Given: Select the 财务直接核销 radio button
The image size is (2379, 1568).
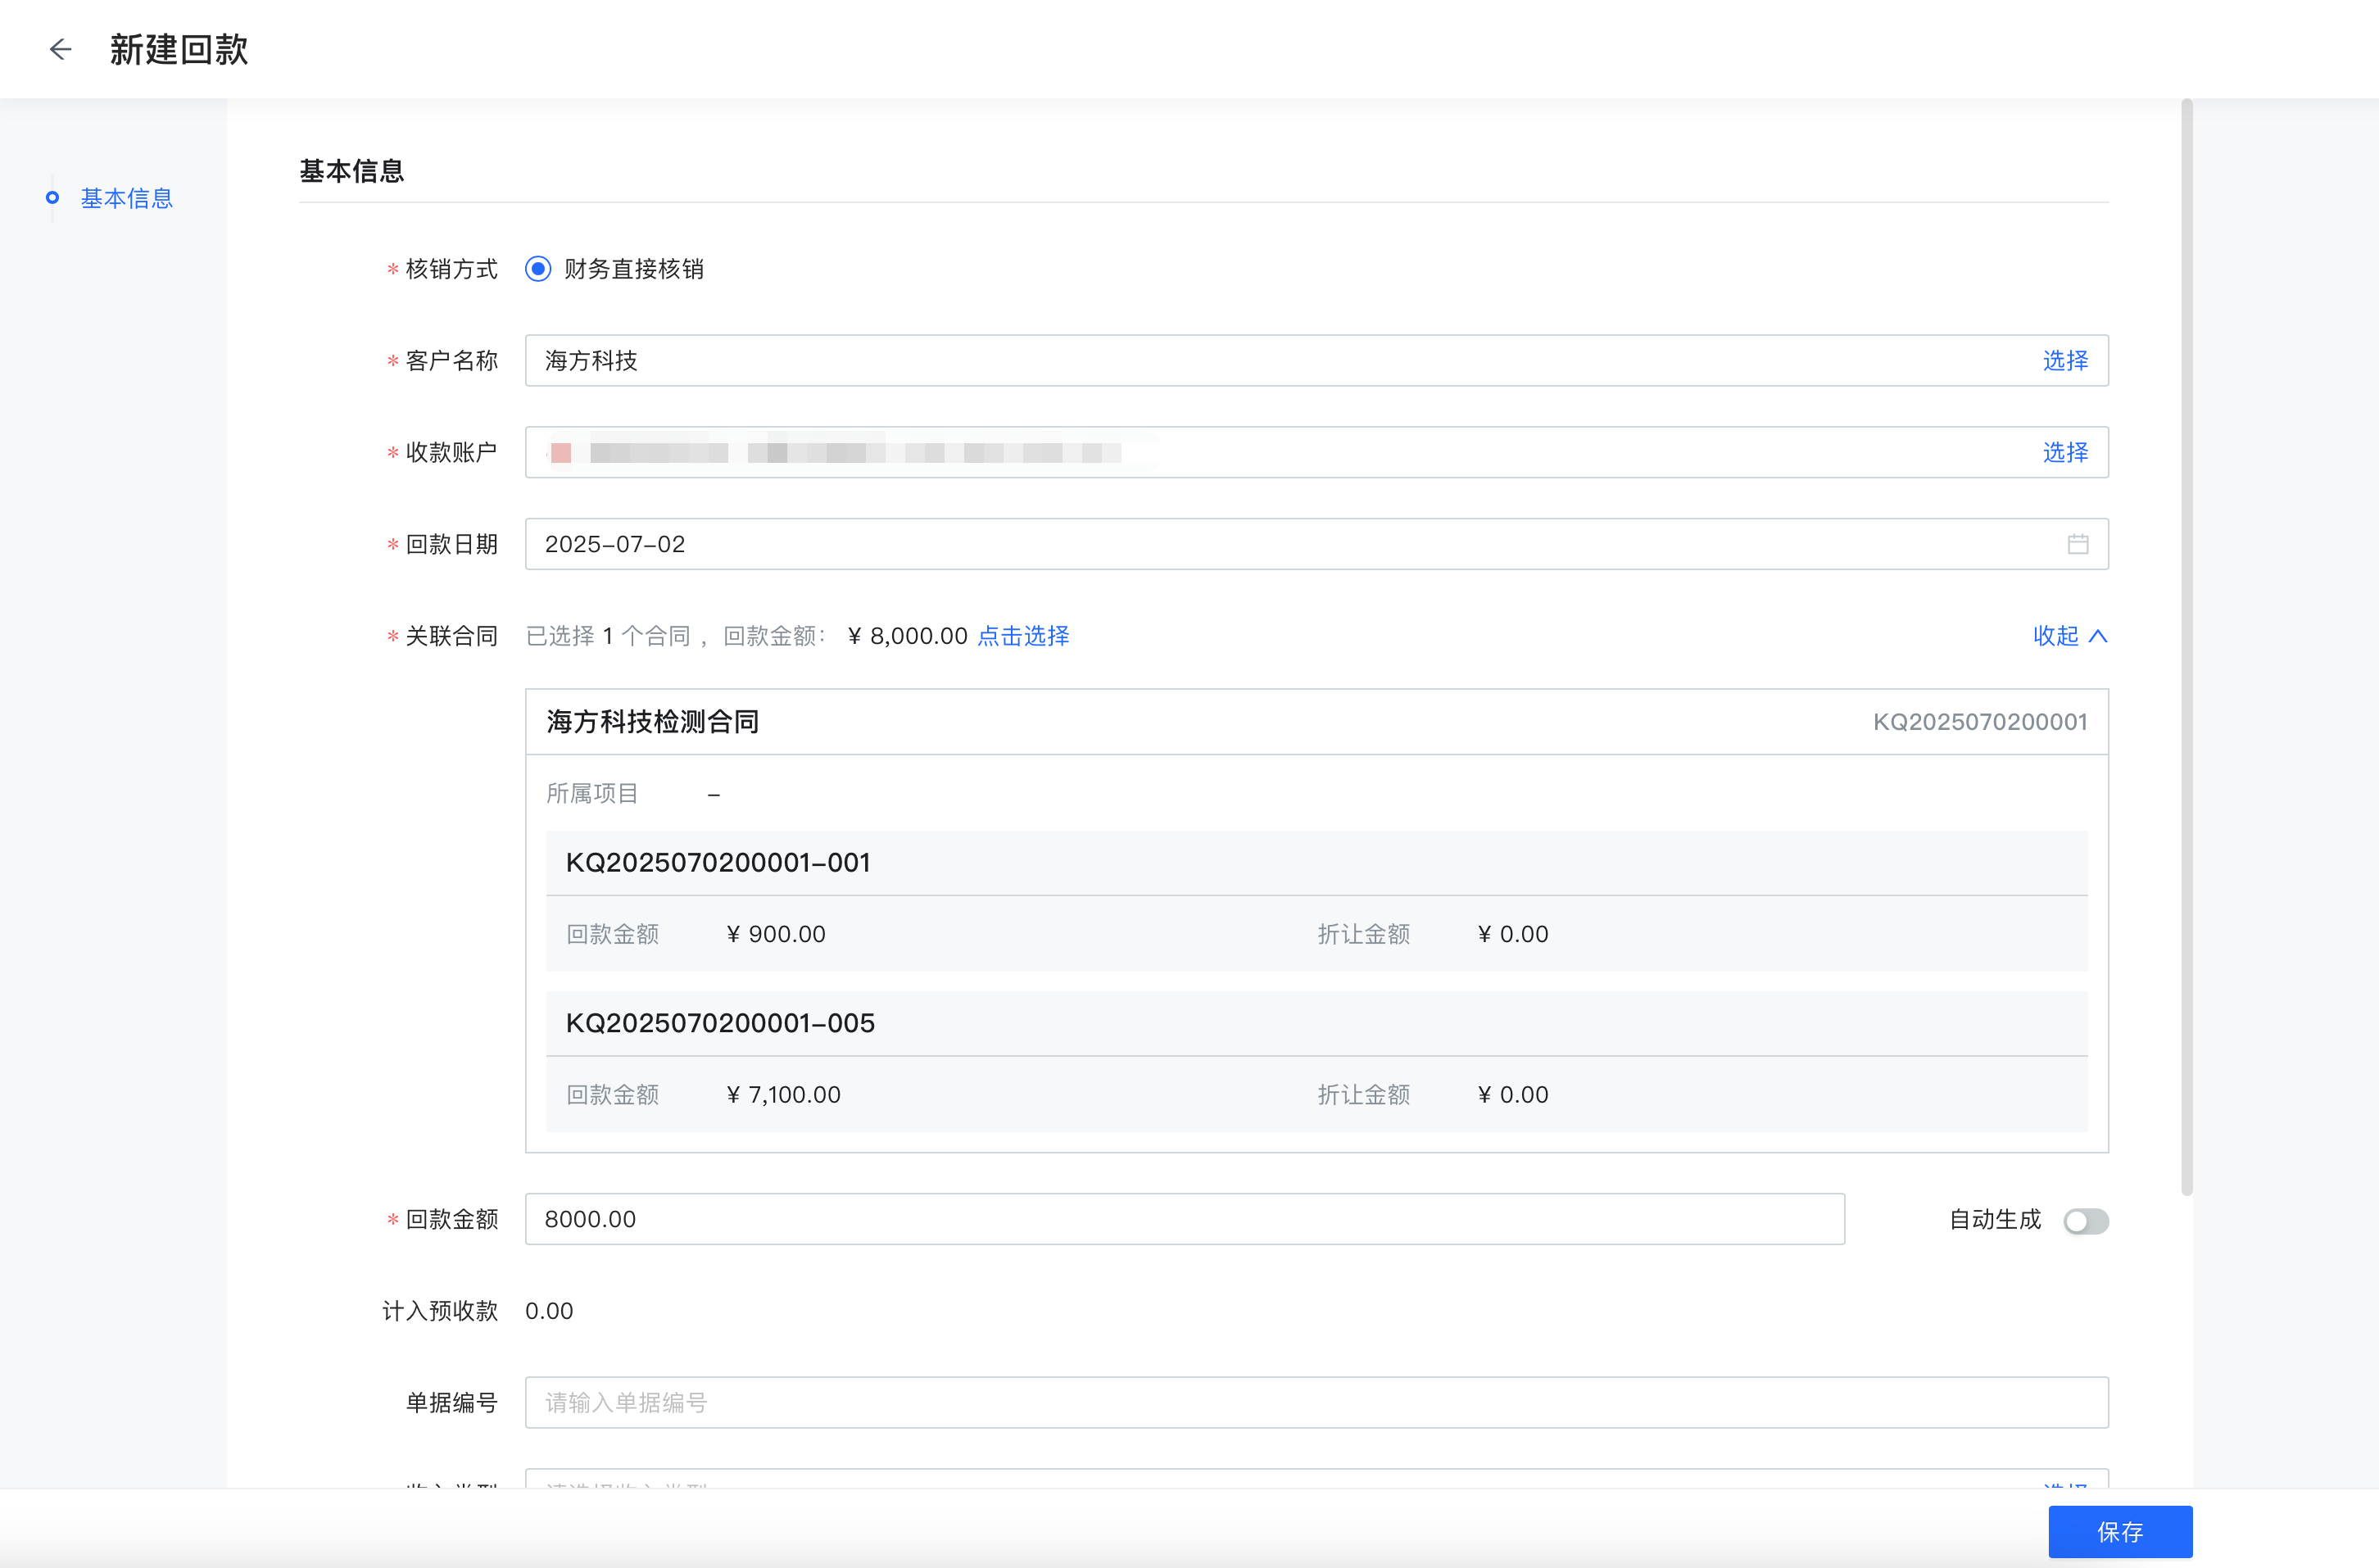Looking at the screenshot, I should click(538, 269).
